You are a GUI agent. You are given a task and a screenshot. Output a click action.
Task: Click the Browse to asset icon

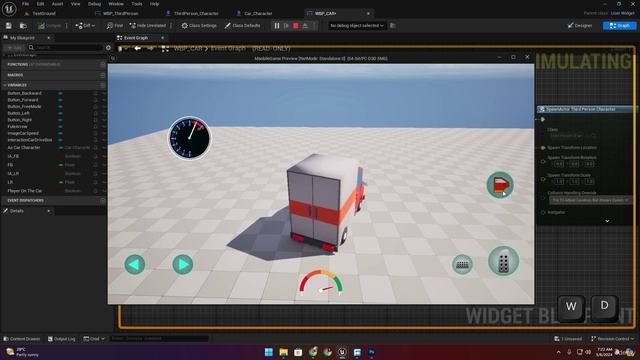[x=23, y=26]
